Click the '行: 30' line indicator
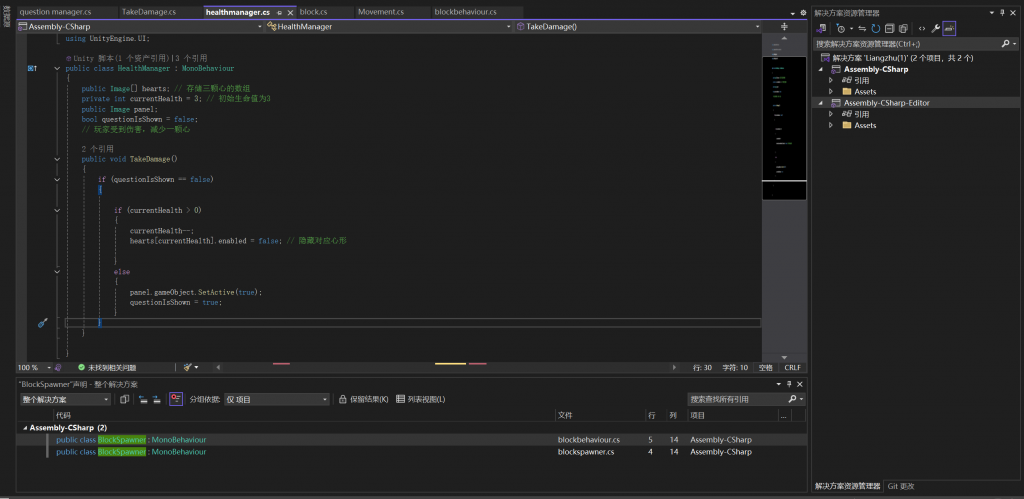1024x499 pixels. point(703,368)
